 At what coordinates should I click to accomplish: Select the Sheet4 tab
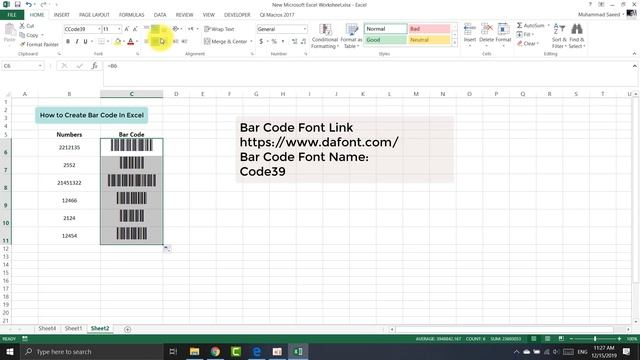[x=47, y=328]
